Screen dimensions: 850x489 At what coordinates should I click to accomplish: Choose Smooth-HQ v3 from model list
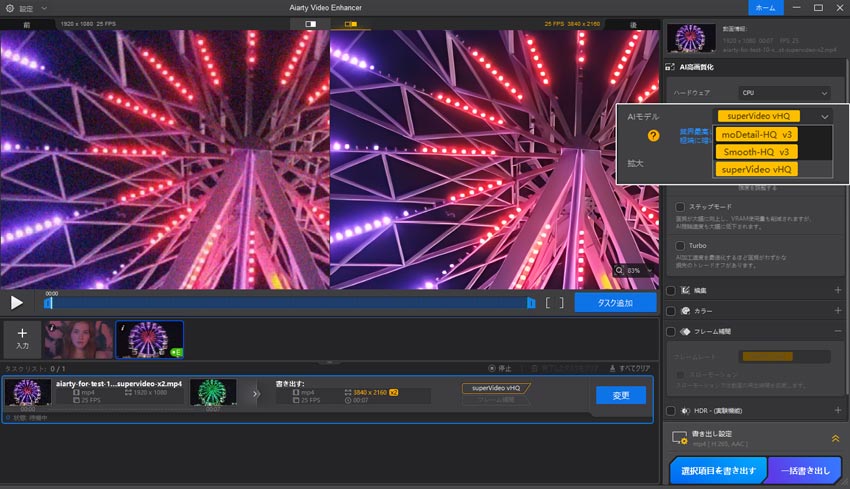[756, 152]
